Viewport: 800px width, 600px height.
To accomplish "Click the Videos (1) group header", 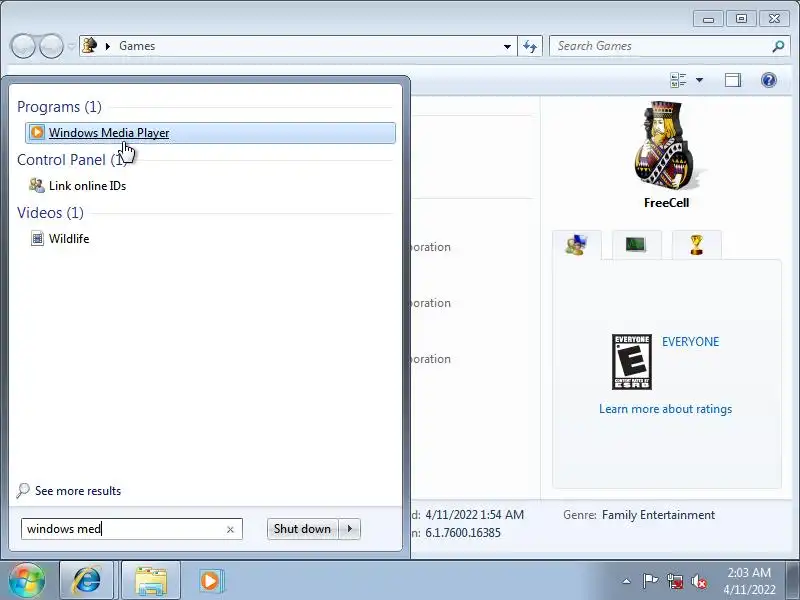I will (50, 213).
